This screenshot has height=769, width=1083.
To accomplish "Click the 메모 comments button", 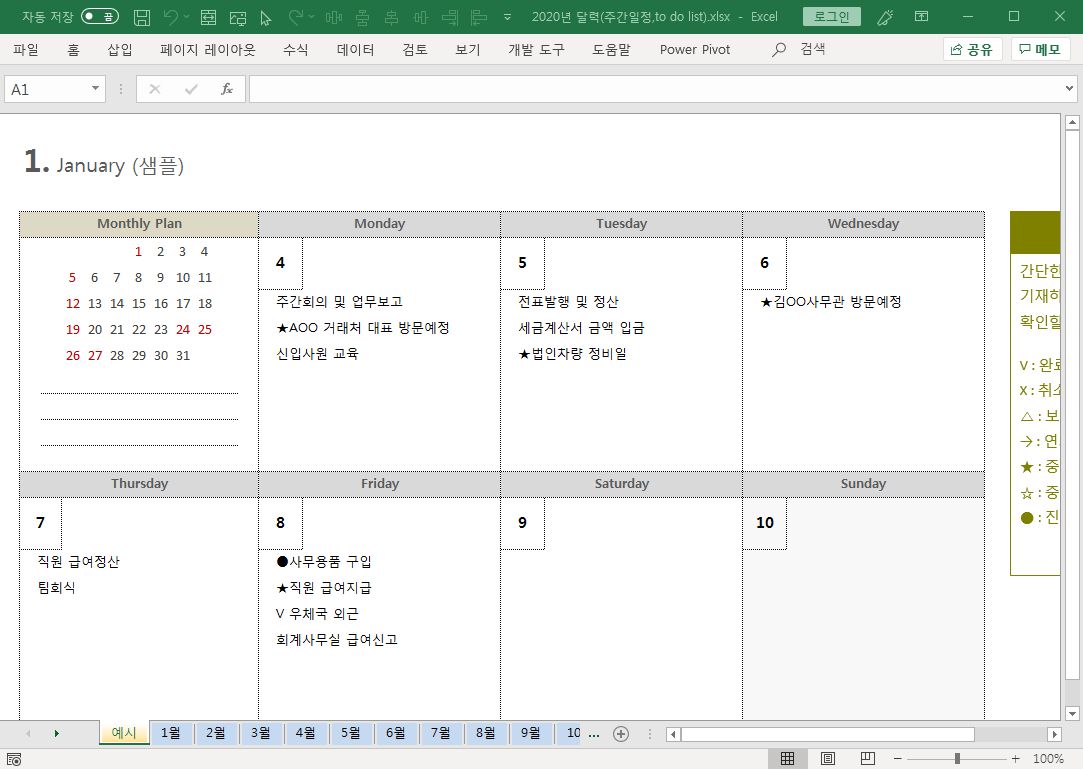I will (x=1040, y=49).
